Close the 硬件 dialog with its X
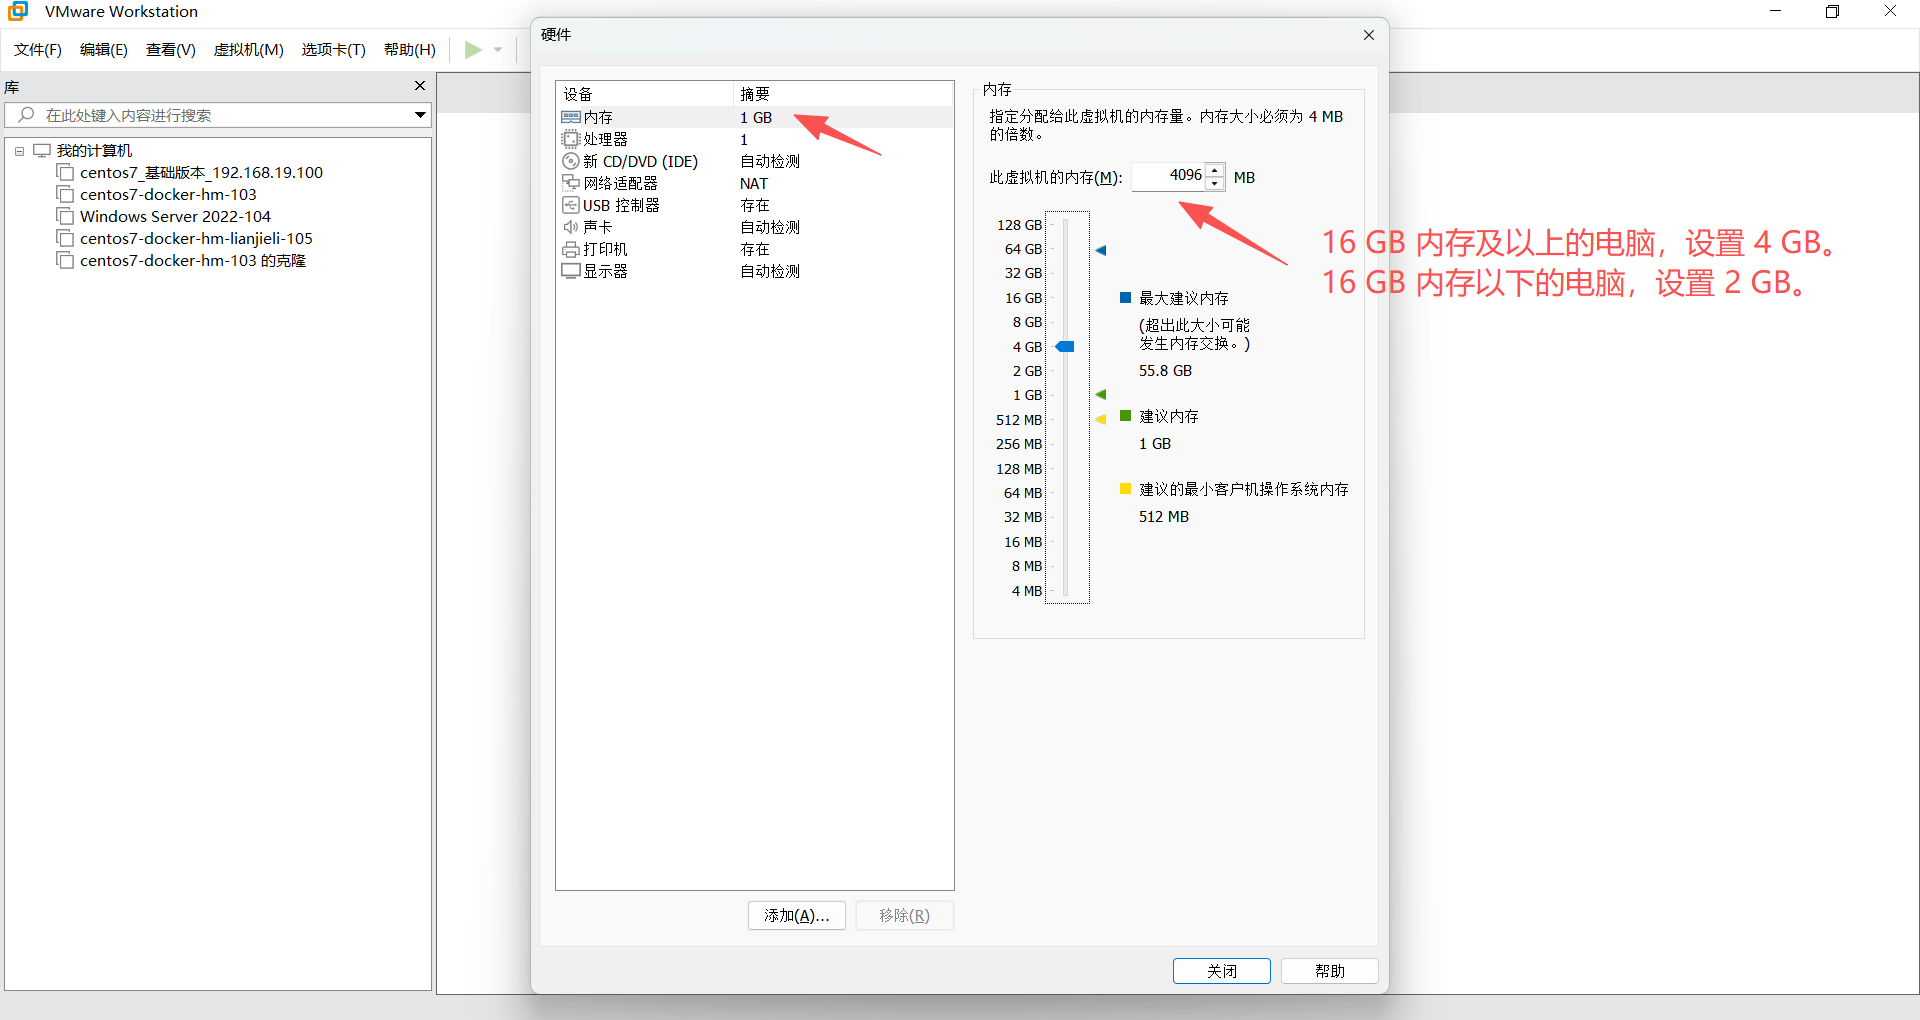The width and height of the screenshot is (1920, 1020). (x=1369, y=35)
